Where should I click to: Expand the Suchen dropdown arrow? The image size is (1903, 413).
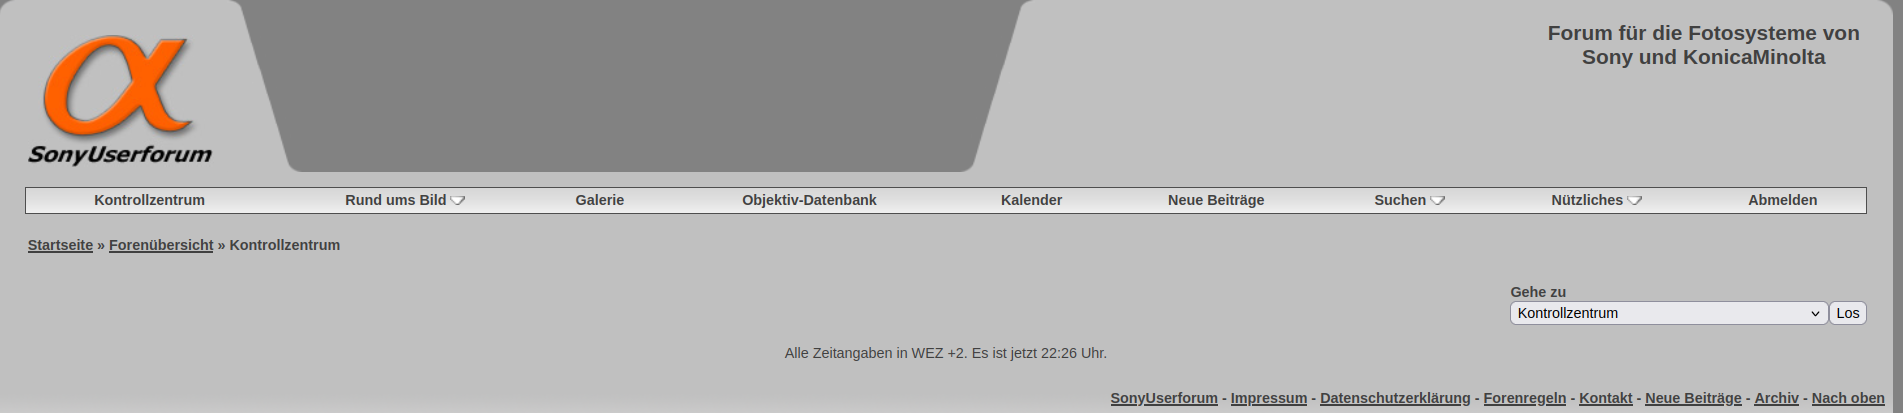(1438, 200)
